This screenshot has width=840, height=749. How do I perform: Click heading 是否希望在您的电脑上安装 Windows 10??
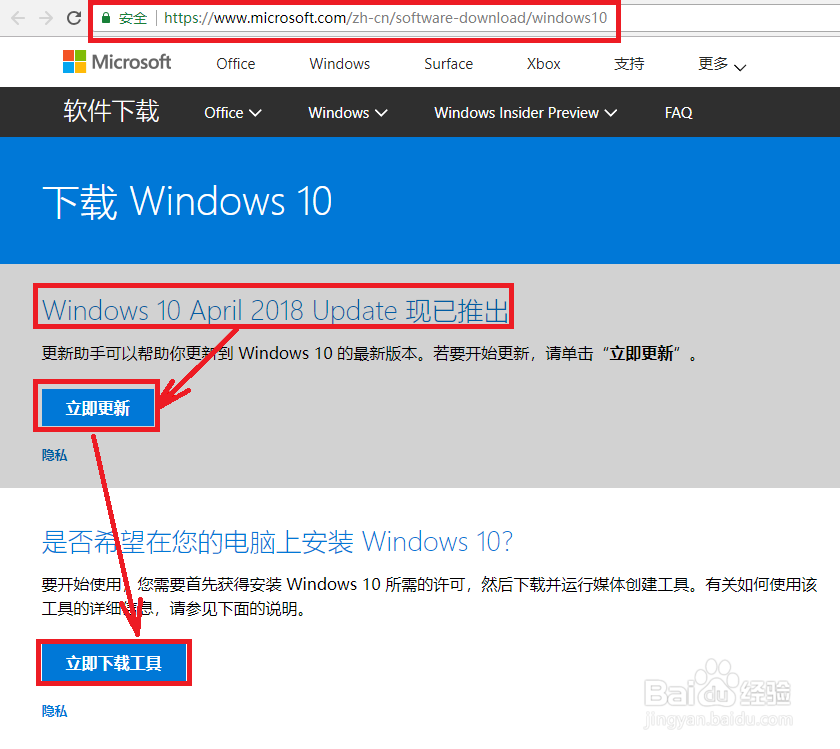pyautogui.click(x=277, y=542)
